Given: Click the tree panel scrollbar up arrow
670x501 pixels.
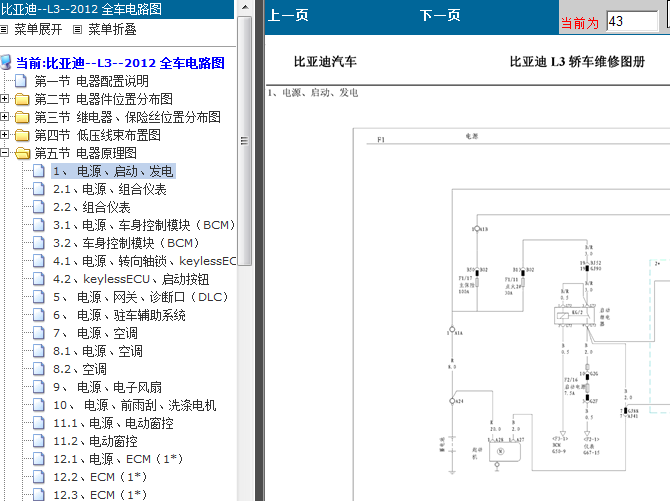Looking at the screenshot, I should click(x=245, y=7).
